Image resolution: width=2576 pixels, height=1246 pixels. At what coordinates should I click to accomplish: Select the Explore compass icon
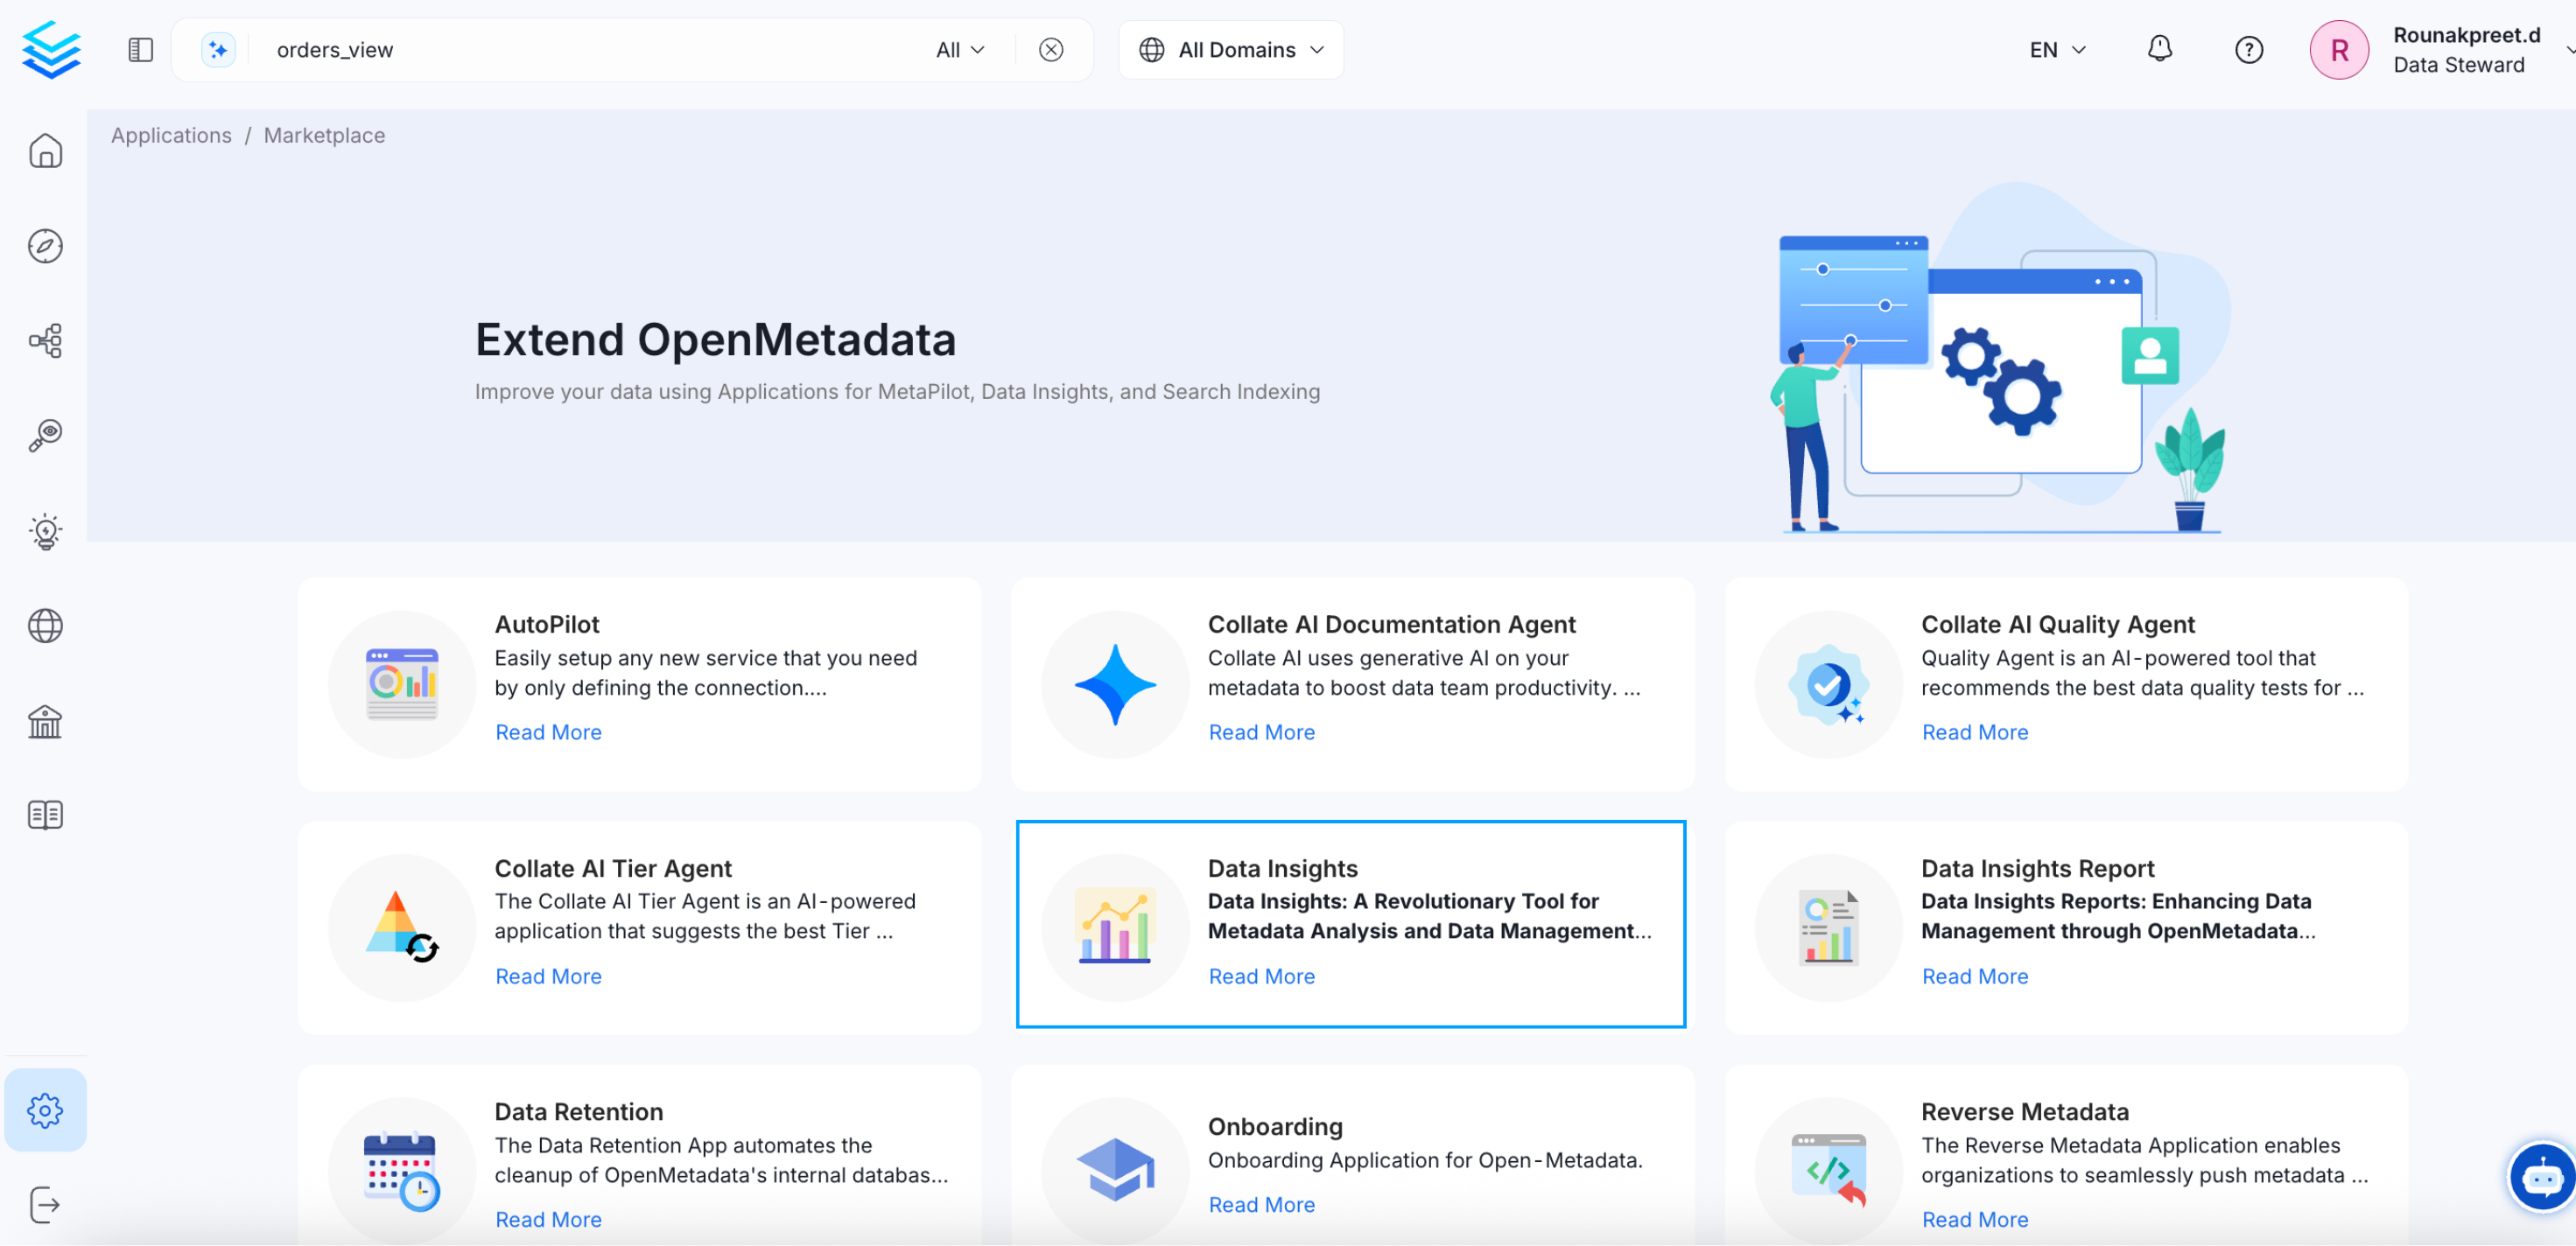click(x=46, y=245)
